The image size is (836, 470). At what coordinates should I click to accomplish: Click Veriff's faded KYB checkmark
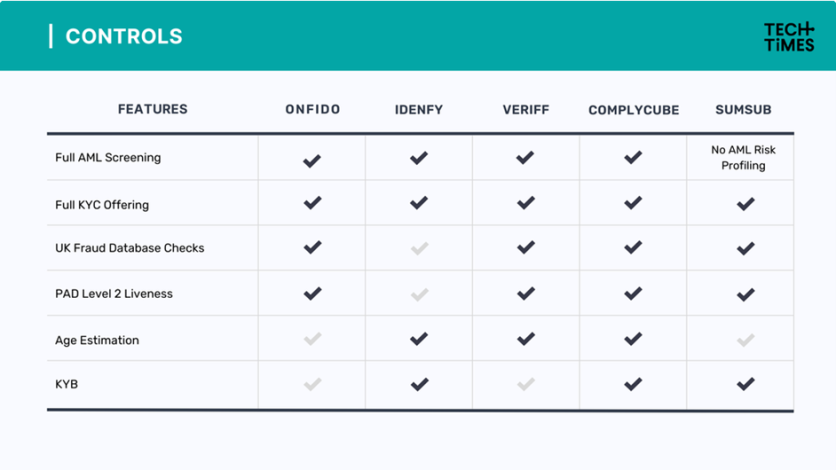526,384
